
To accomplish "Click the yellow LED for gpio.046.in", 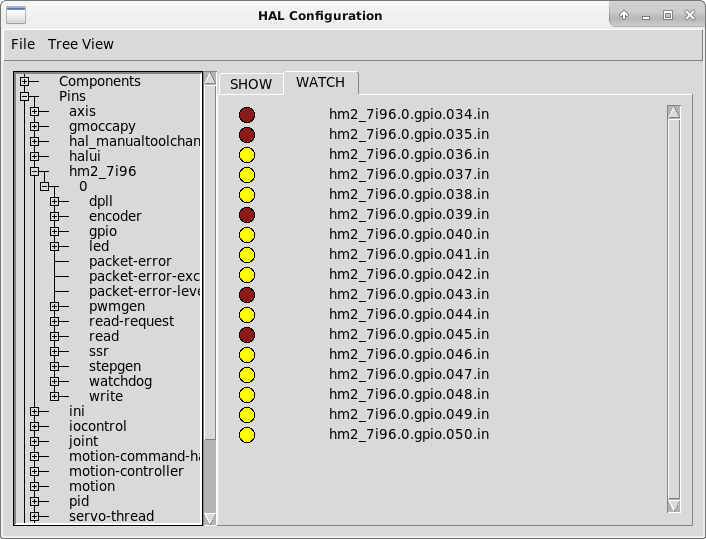I will pos(247,355).
